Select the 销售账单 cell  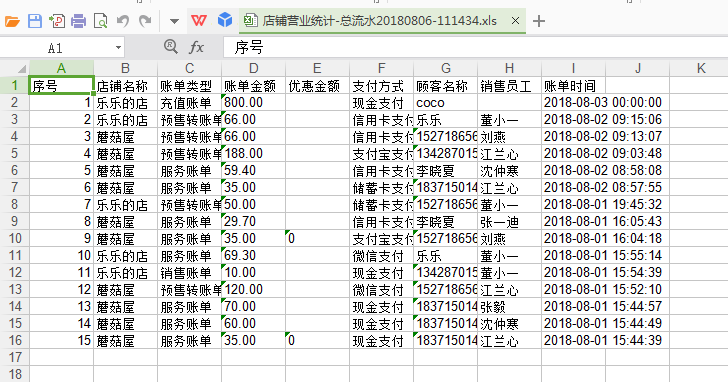[189, 273]
